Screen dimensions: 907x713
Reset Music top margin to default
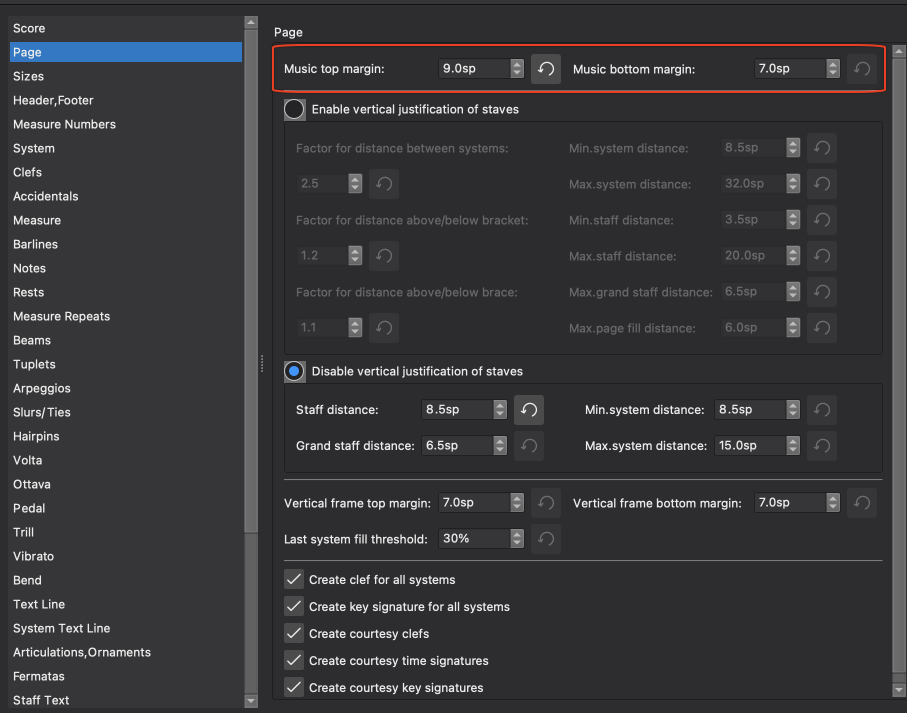[545, 68]
